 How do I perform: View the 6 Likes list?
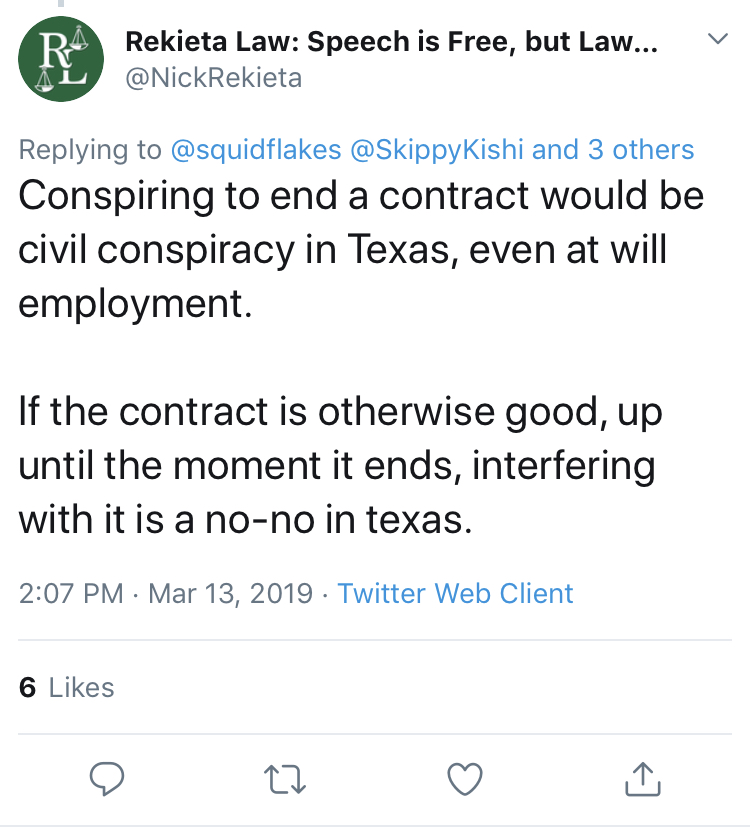[66, 687]
